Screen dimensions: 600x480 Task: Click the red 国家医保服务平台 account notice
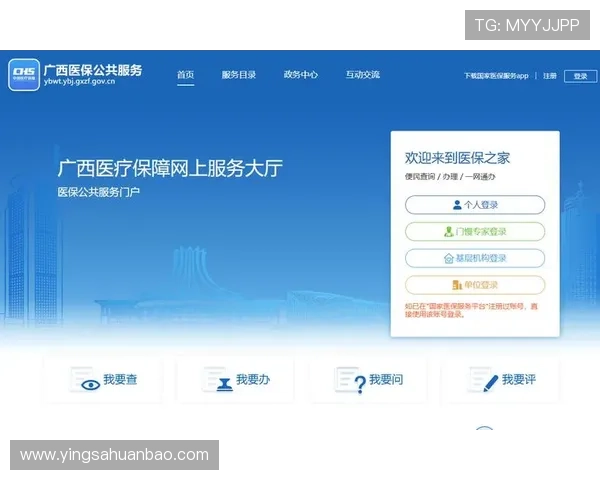click(471, 310)
